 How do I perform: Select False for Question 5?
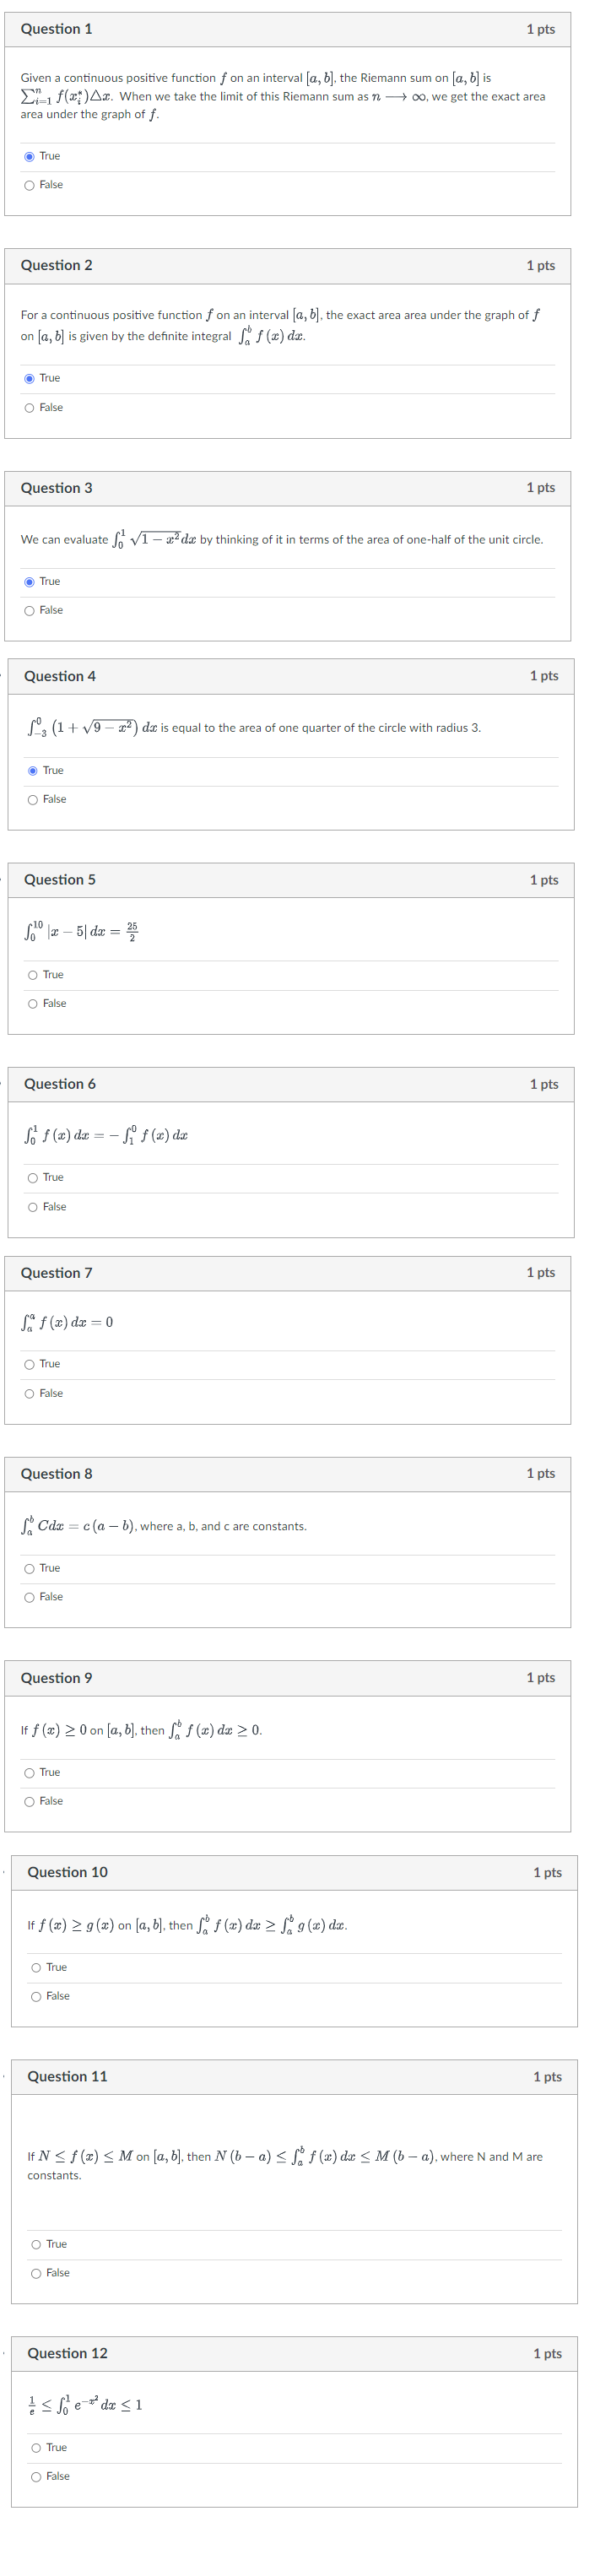[31, 1003]
